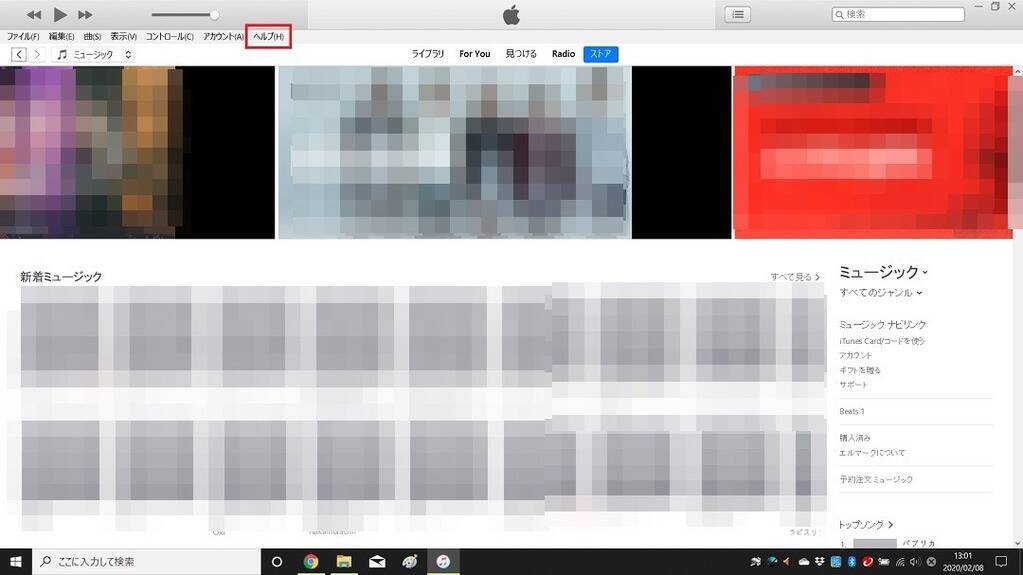Open the Up Next list icon
This screenshot has width=1023, height=575.
coord(738,14)
